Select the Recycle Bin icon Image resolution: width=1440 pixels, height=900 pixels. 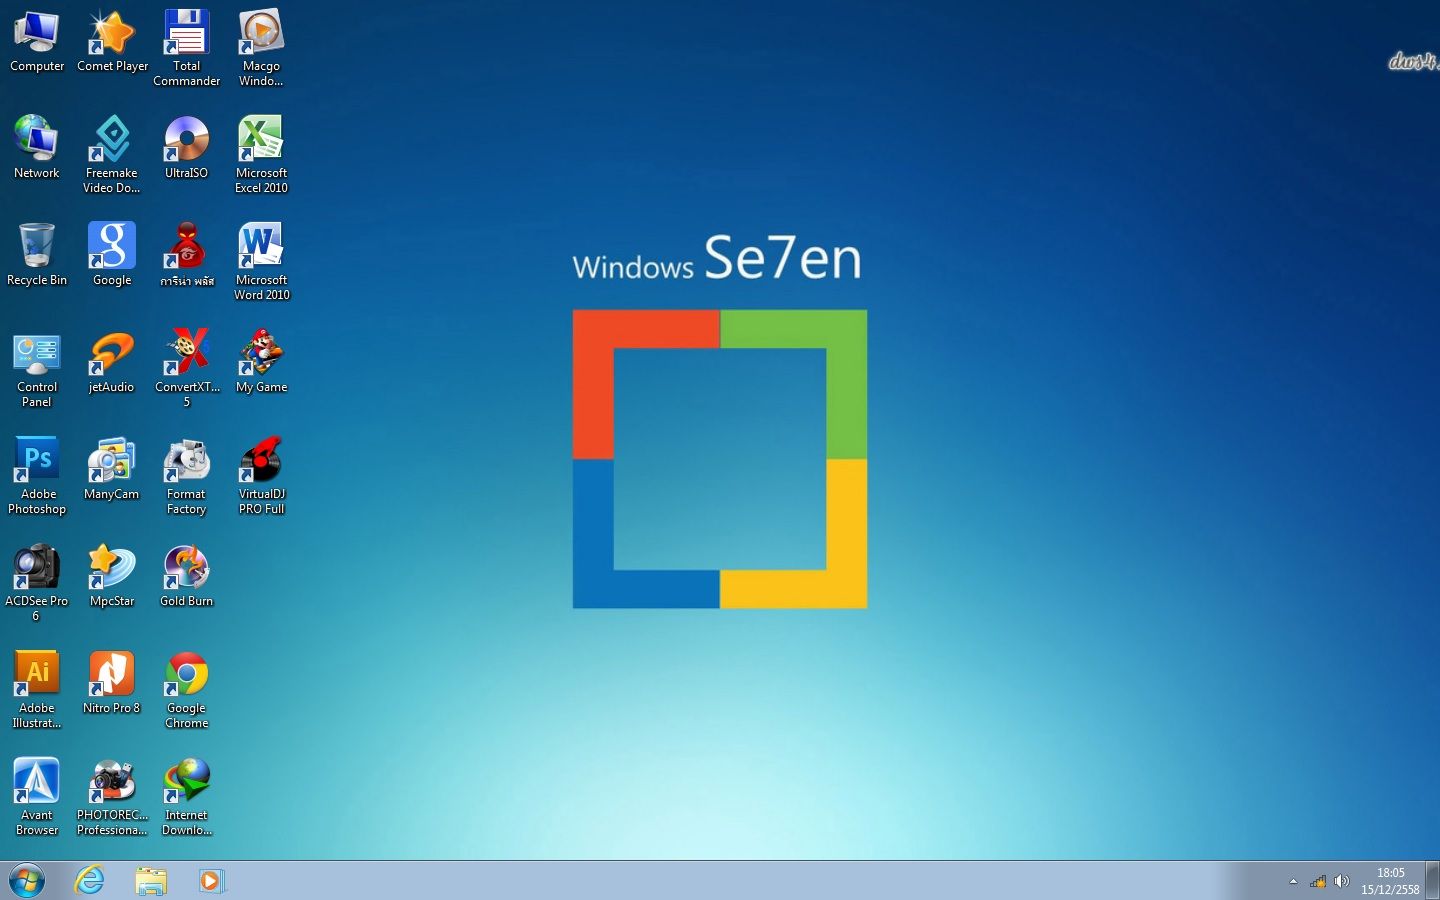click(37, 254)
